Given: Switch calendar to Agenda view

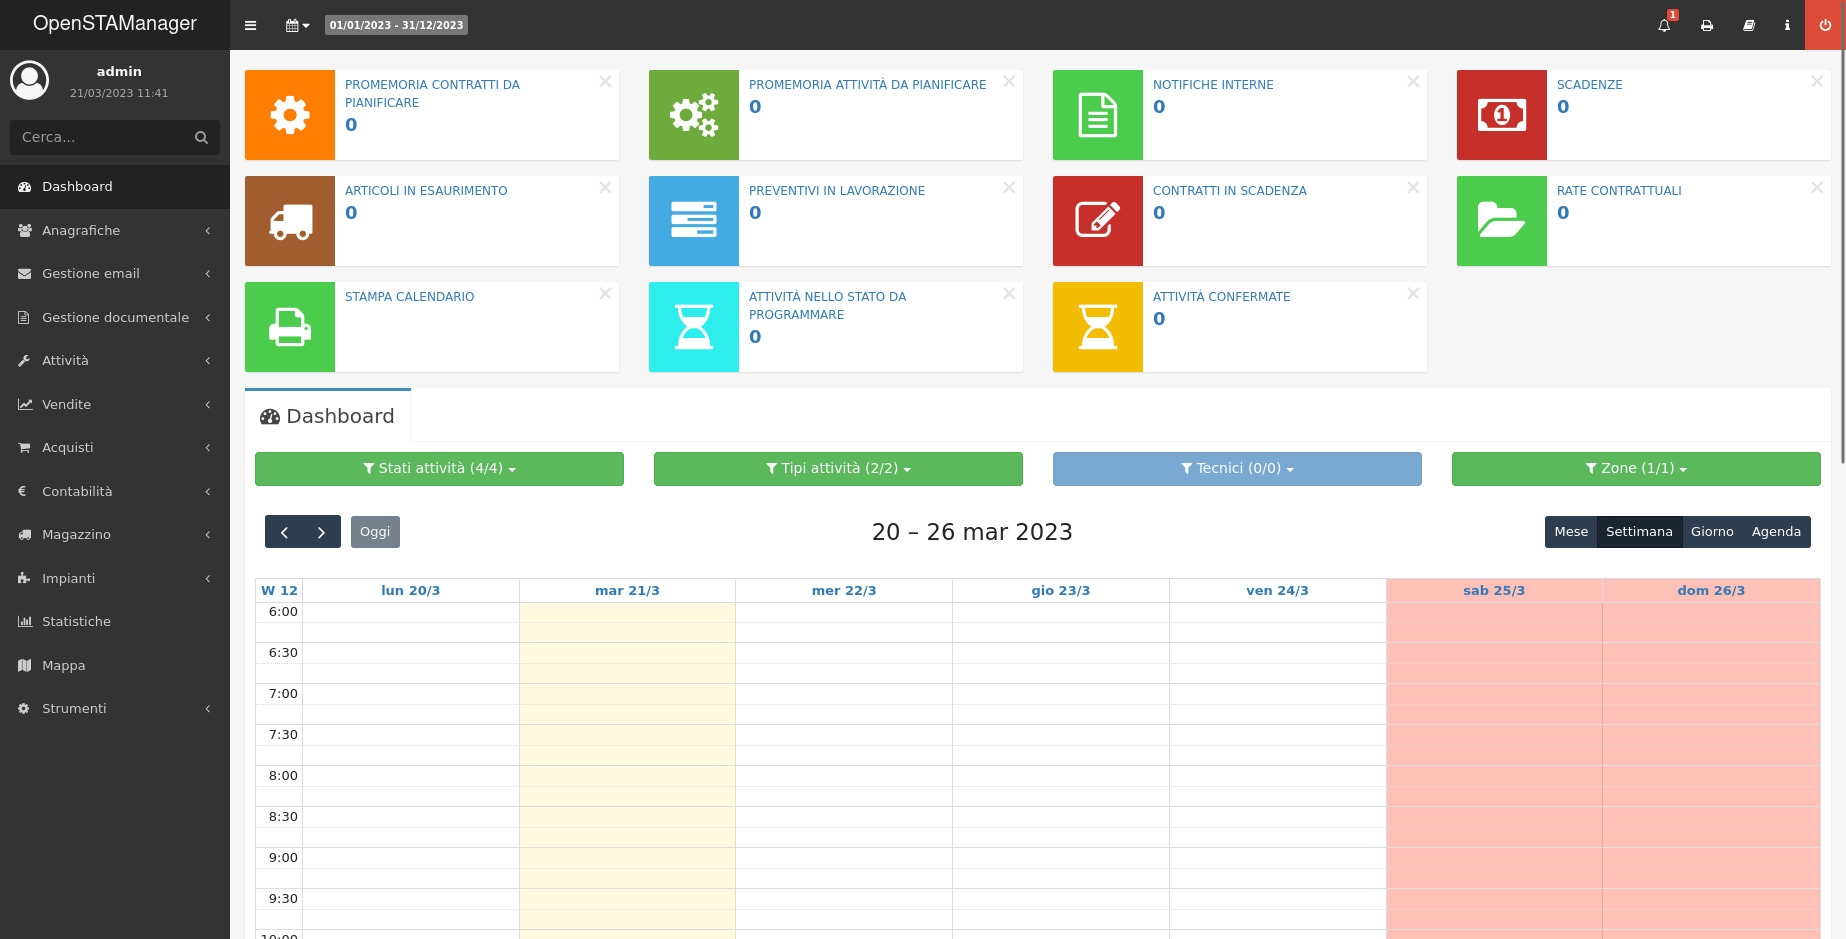Looking at the screenshot, I should click(1775, 532).
